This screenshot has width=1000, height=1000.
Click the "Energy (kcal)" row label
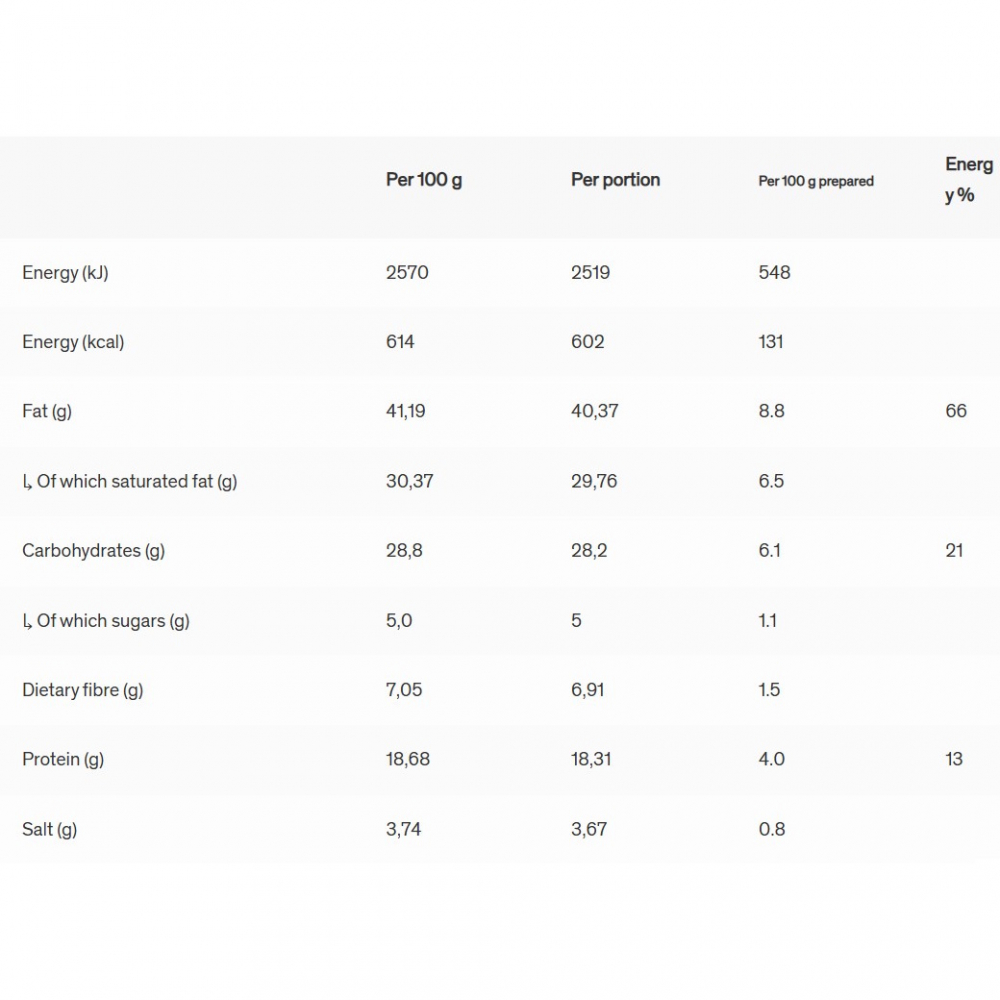coord(73,342)
